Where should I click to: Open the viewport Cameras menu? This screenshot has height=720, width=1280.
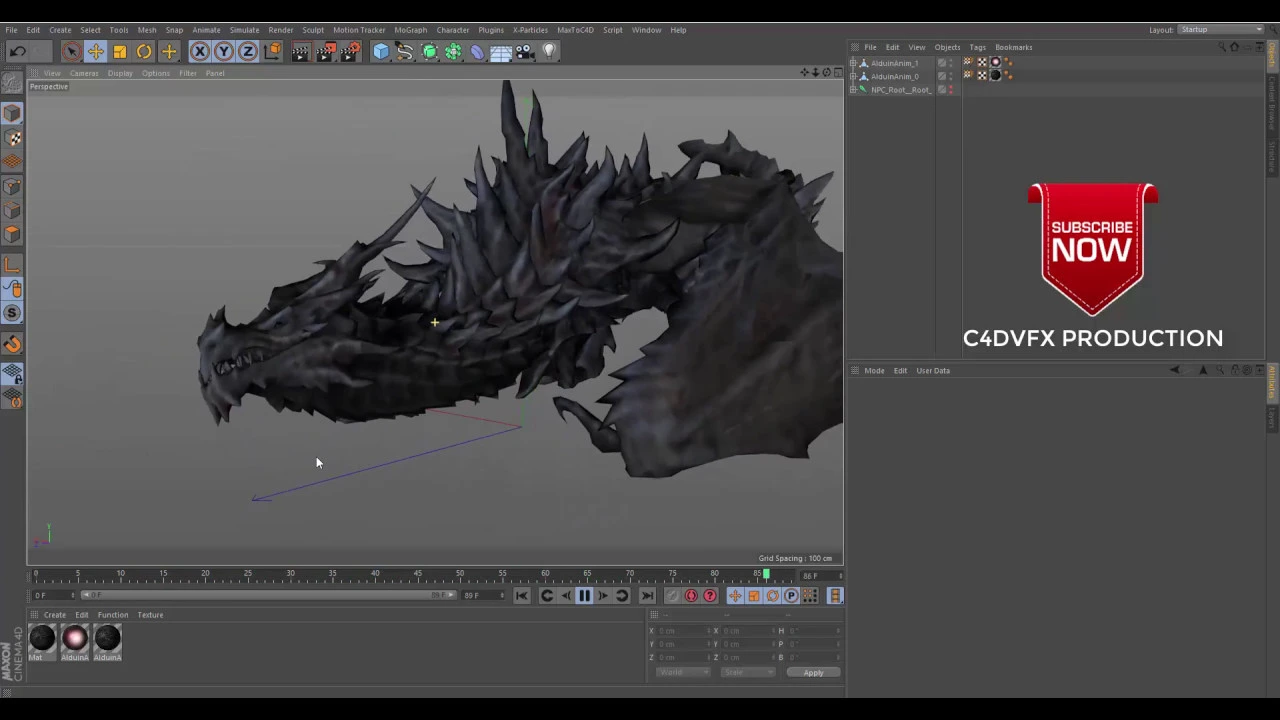(84, 73)
